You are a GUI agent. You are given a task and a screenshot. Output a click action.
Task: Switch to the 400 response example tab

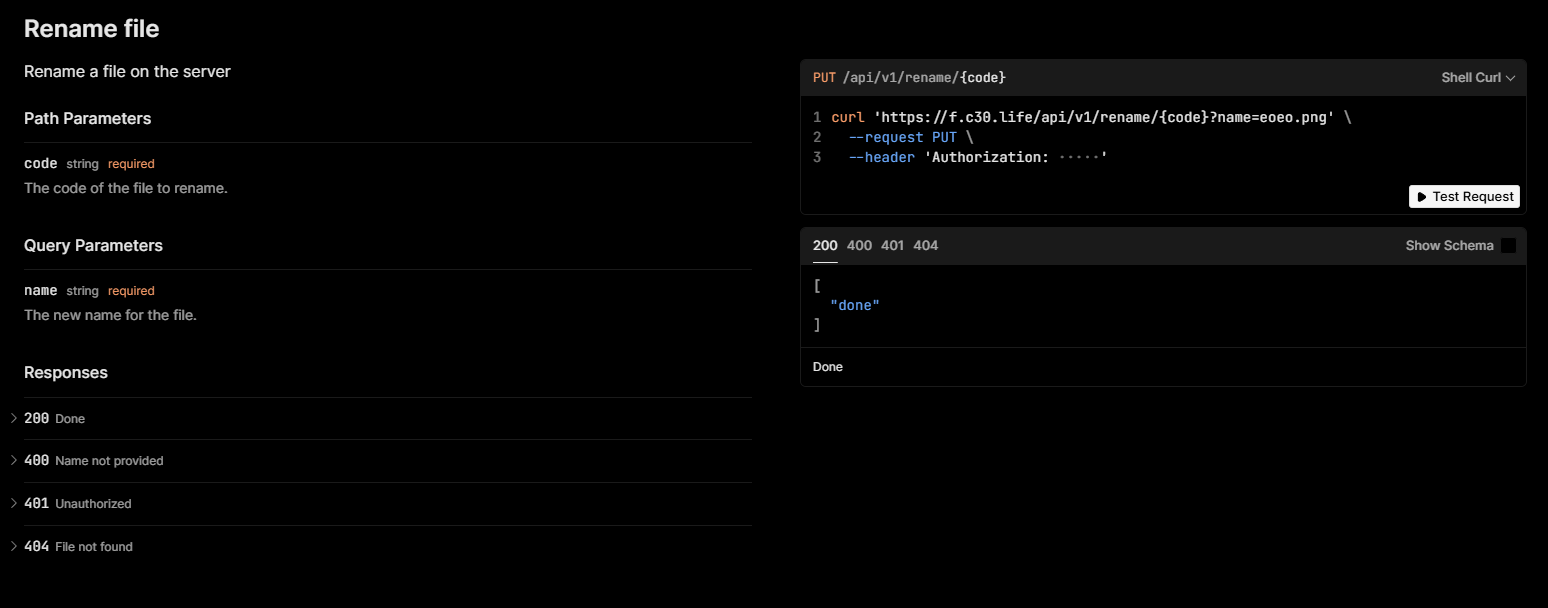[x=859, y=246]
